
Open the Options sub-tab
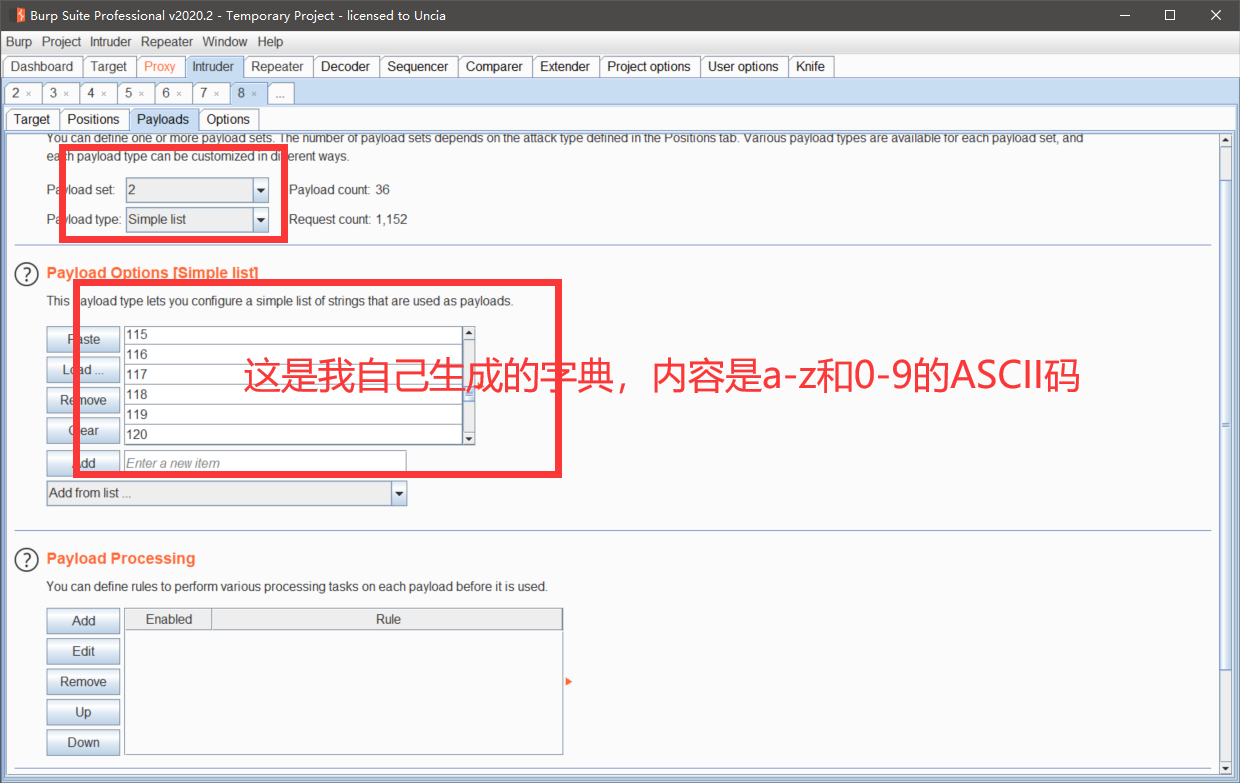[228, 119]
